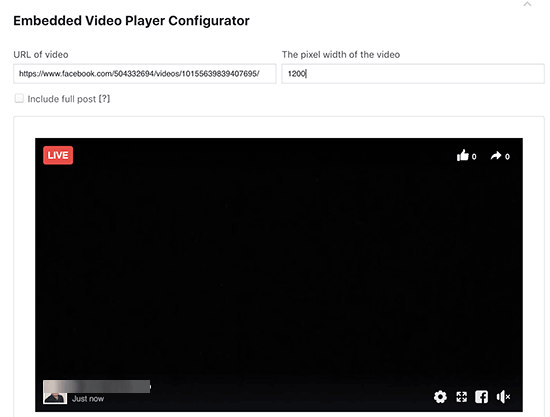The height and width of the screenshot is (417, 550).
Task: Enter fullscreen mode in the player
Action: coord(462,397)
